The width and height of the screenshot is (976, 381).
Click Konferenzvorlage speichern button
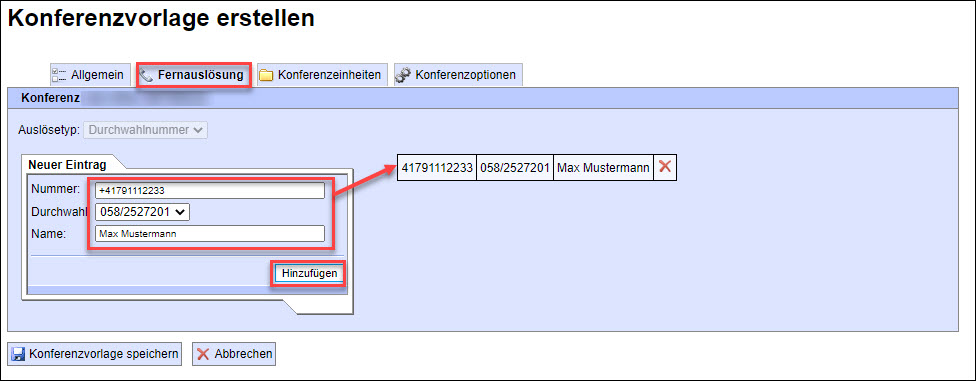[x=95, y=354]
